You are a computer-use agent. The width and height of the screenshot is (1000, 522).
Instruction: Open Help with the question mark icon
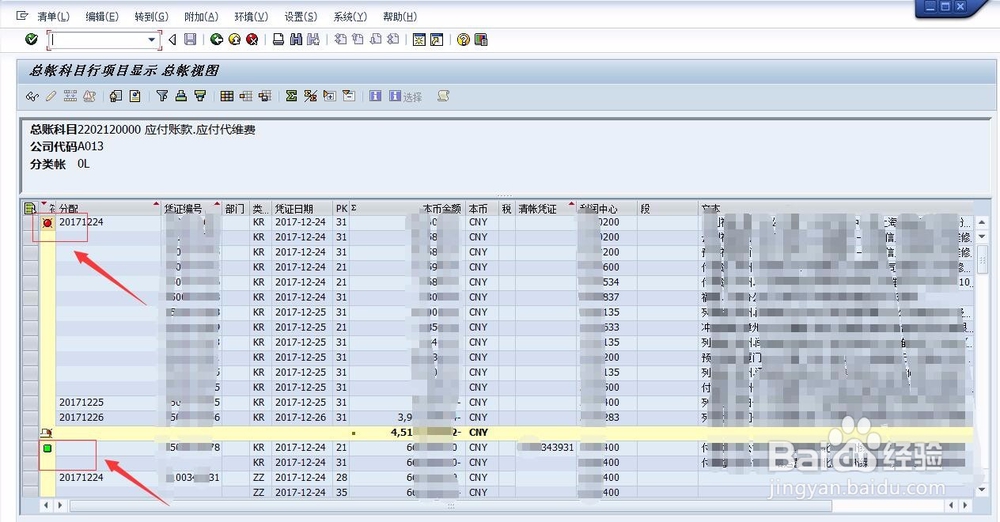coord(463,40)
